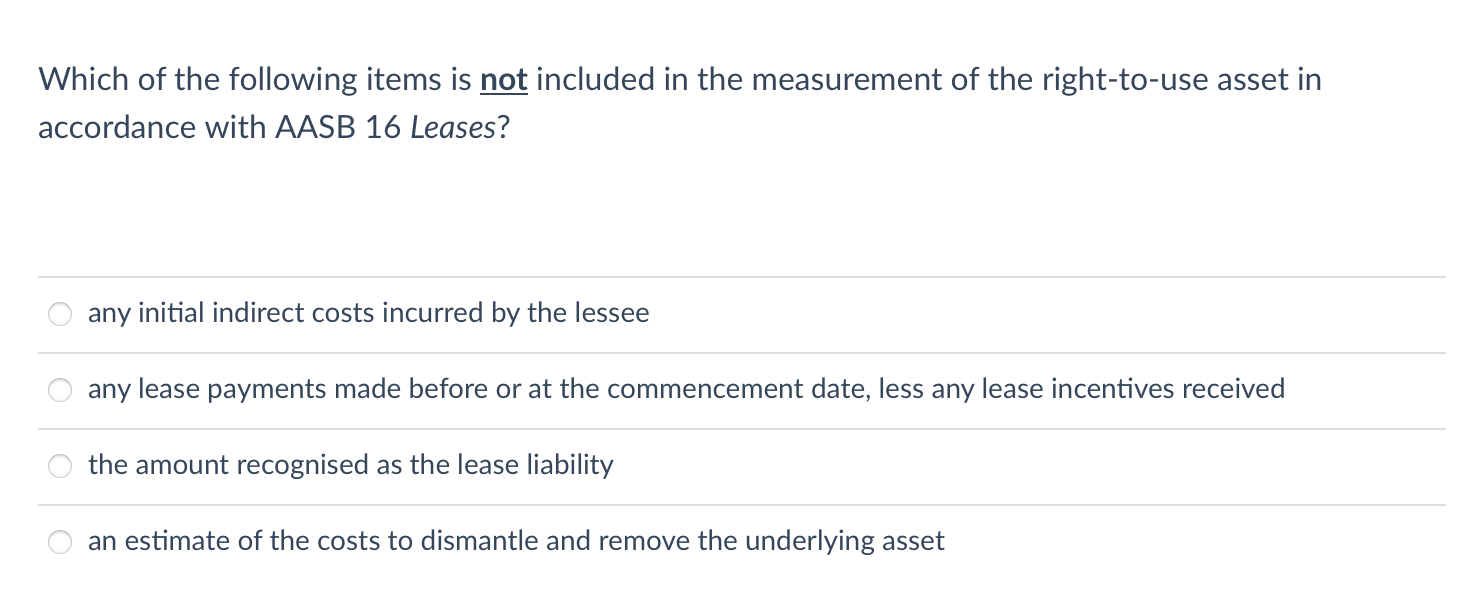Click the underlined bold word 'not' in the question
Image resolution: width=1470 pixels, height=596 pixels.
pos(504,79)
